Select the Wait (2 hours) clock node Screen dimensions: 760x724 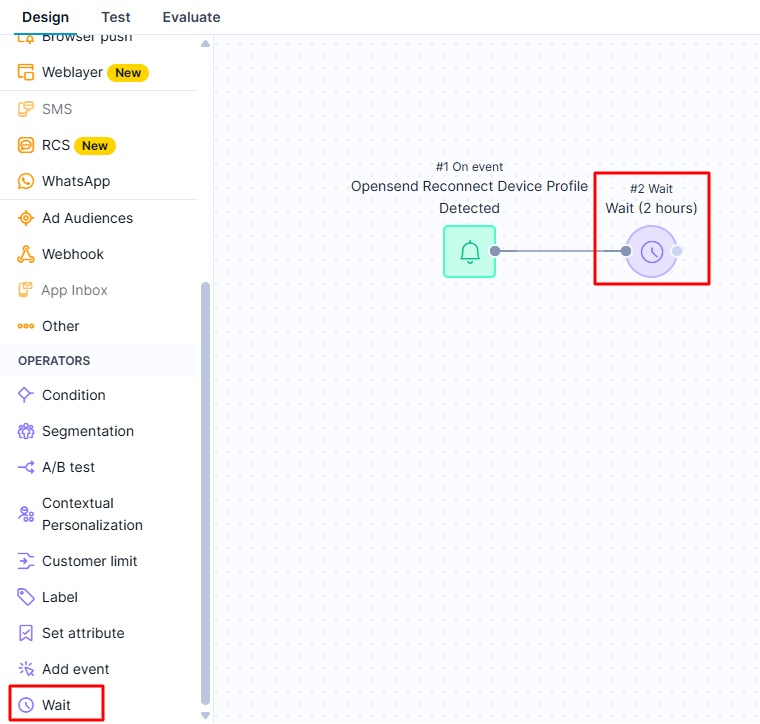(651, 251)
